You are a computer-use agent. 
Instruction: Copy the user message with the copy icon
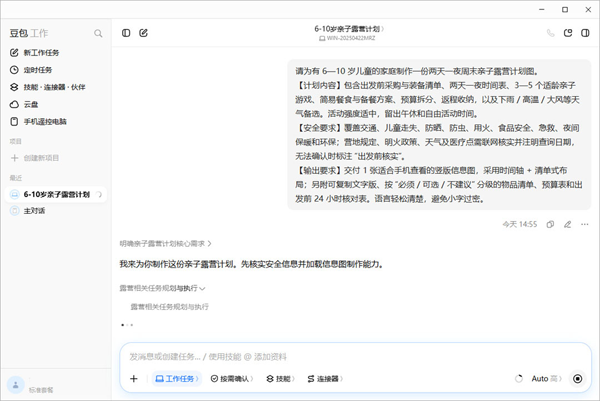pyautogui.click(x=550, y=225)
